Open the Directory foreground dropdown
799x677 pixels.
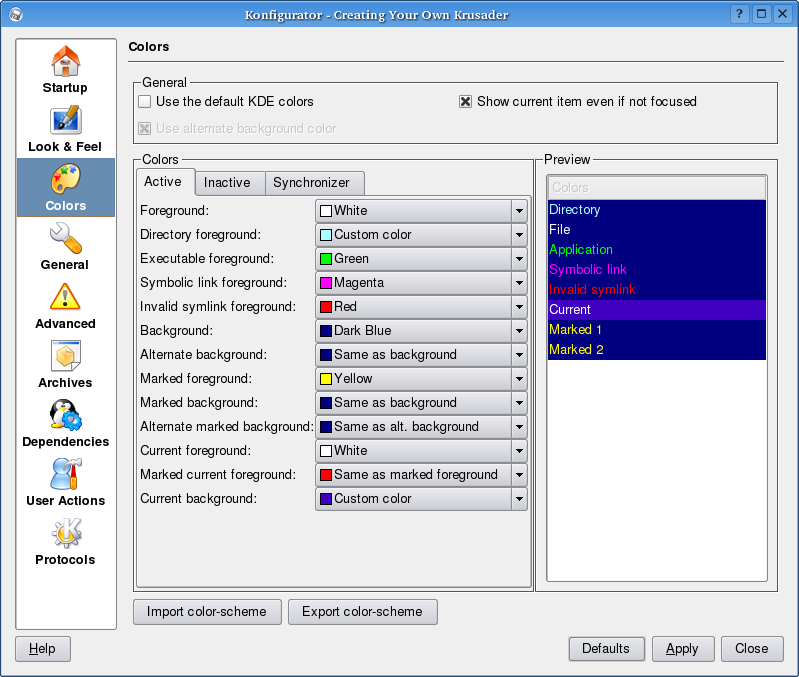421,235
